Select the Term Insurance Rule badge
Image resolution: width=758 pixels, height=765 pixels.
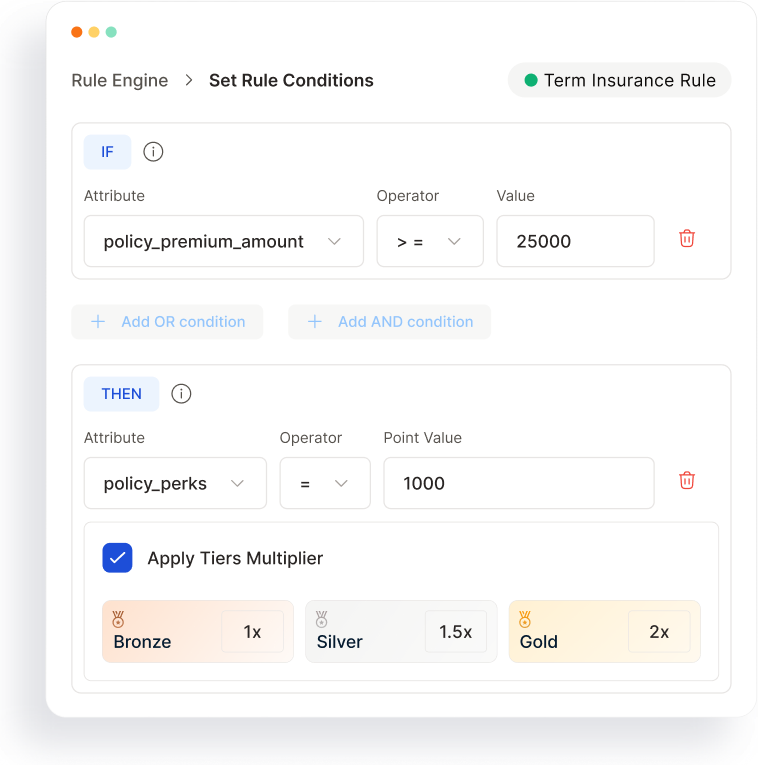(619, 80)
